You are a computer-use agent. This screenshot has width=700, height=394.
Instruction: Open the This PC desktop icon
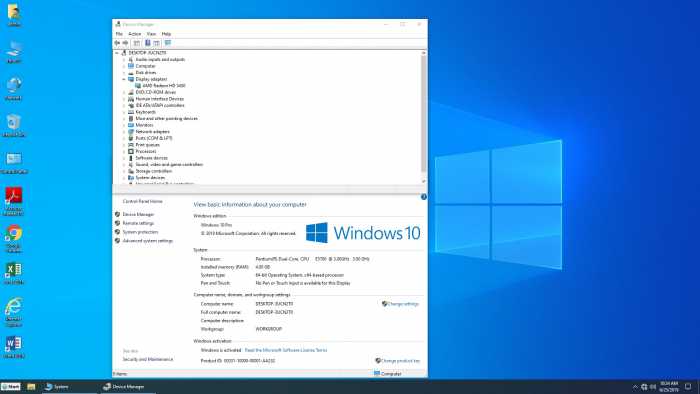(14, 52)
